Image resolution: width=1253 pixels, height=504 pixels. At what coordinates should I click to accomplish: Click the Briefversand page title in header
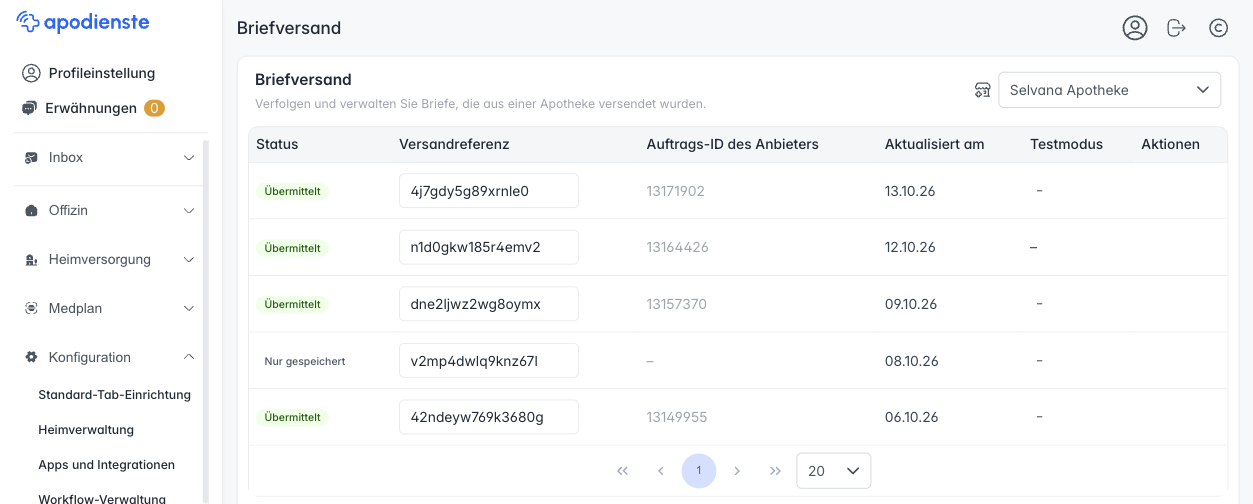point(289,28)
